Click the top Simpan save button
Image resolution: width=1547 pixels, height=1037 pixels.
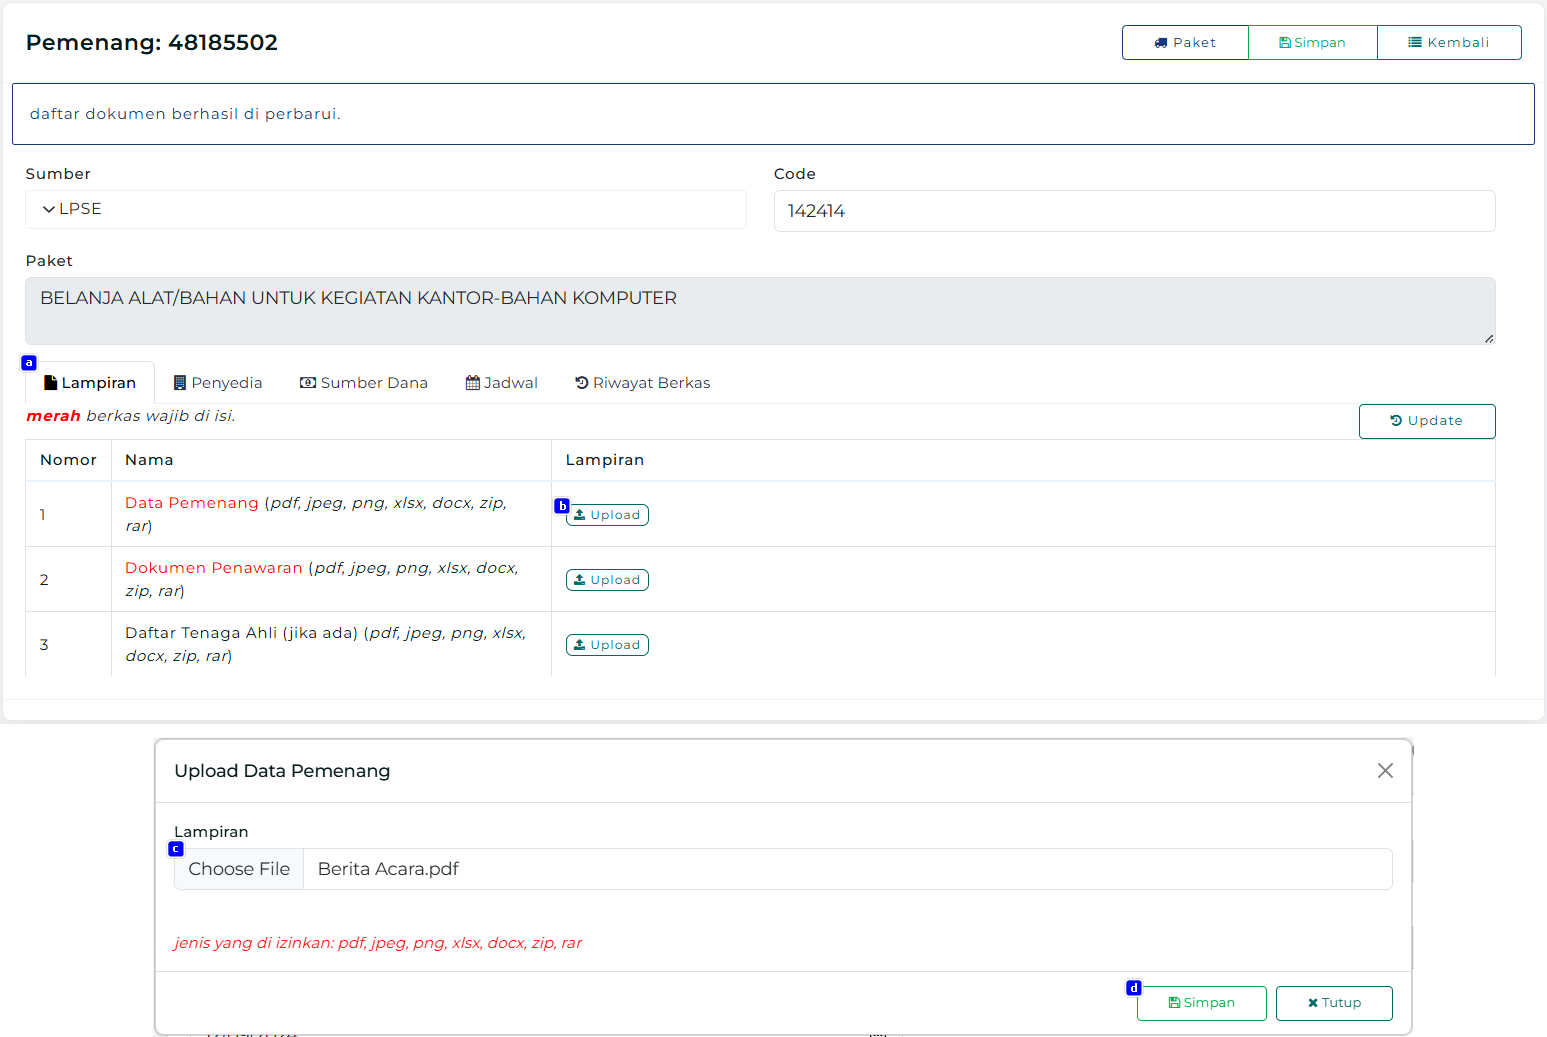tap(1312, 43)
